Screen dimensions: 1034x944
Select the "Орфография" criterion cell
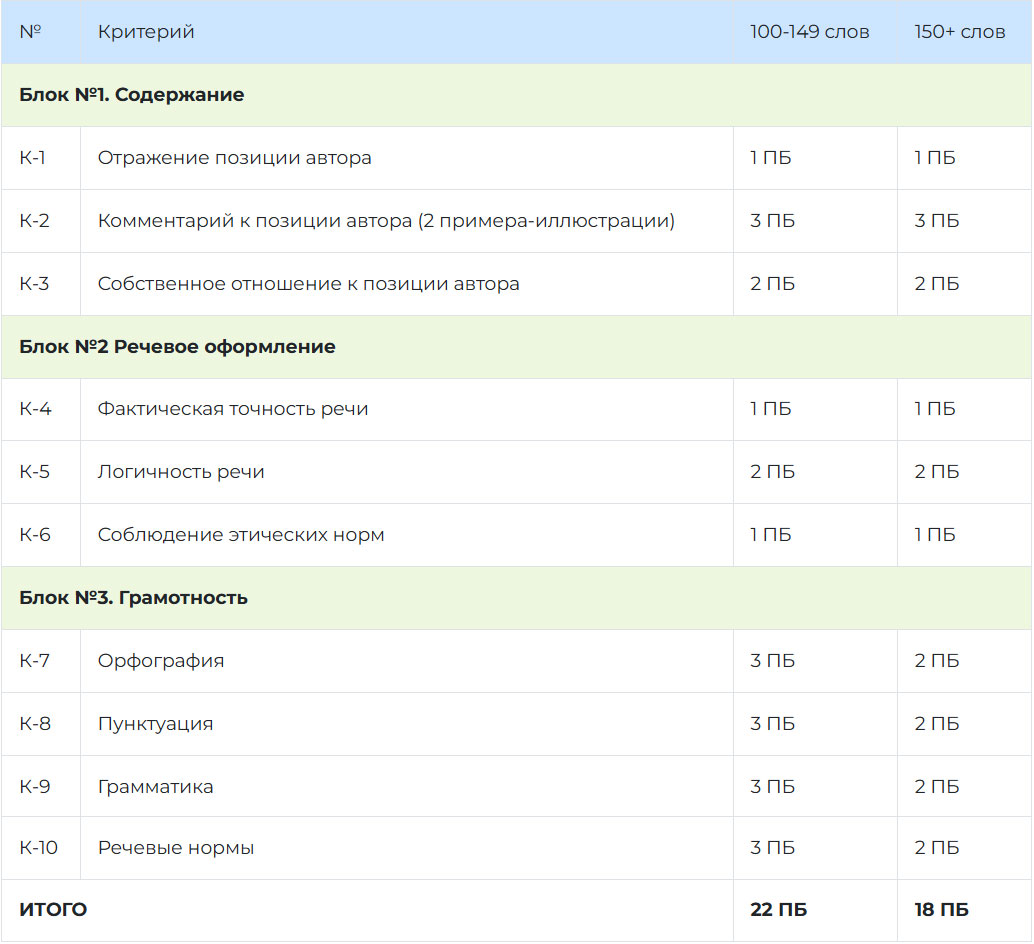tap(406, 661)
